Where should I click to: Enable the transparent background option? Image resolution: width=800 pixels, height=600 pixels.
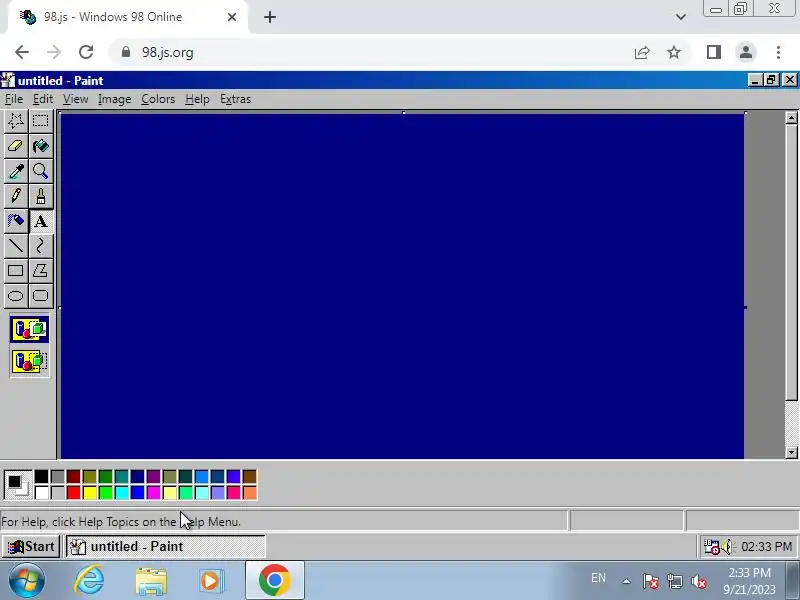coord(30,361)
